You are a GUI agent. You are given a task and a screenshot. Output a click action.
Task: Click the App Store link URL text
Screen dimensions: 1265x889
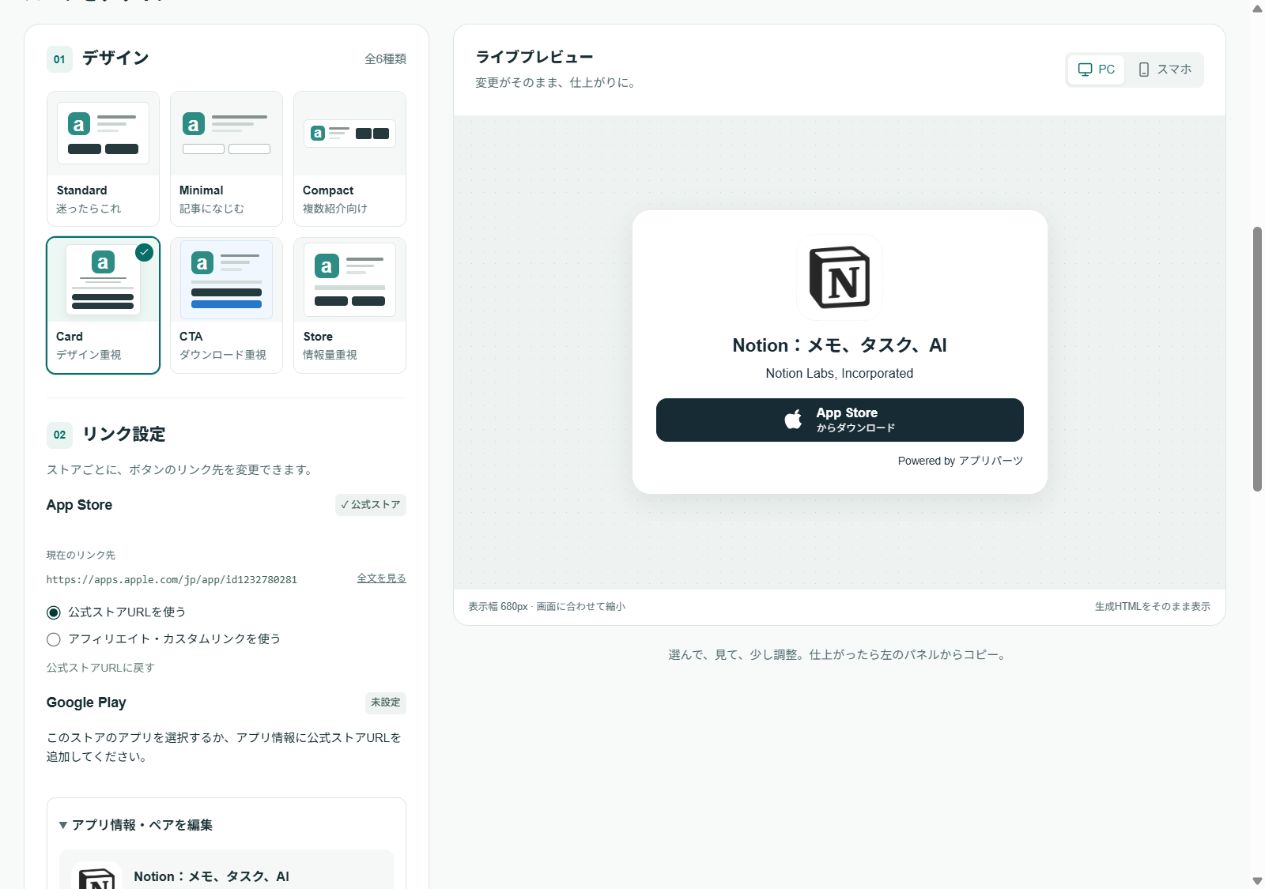point(172,579)
